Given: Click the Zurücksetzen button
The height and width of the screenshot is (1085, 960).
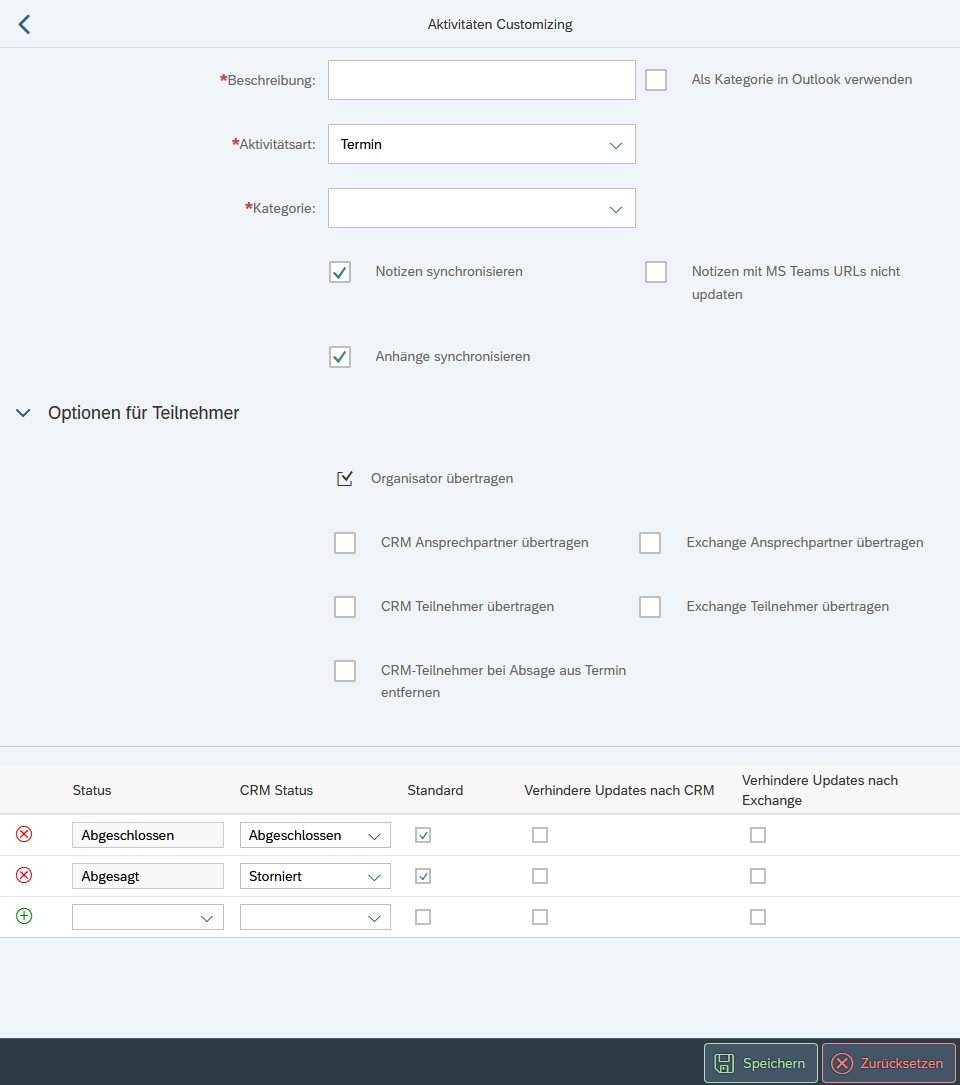Looking at the screenshot, I should tap(888, 1063).
